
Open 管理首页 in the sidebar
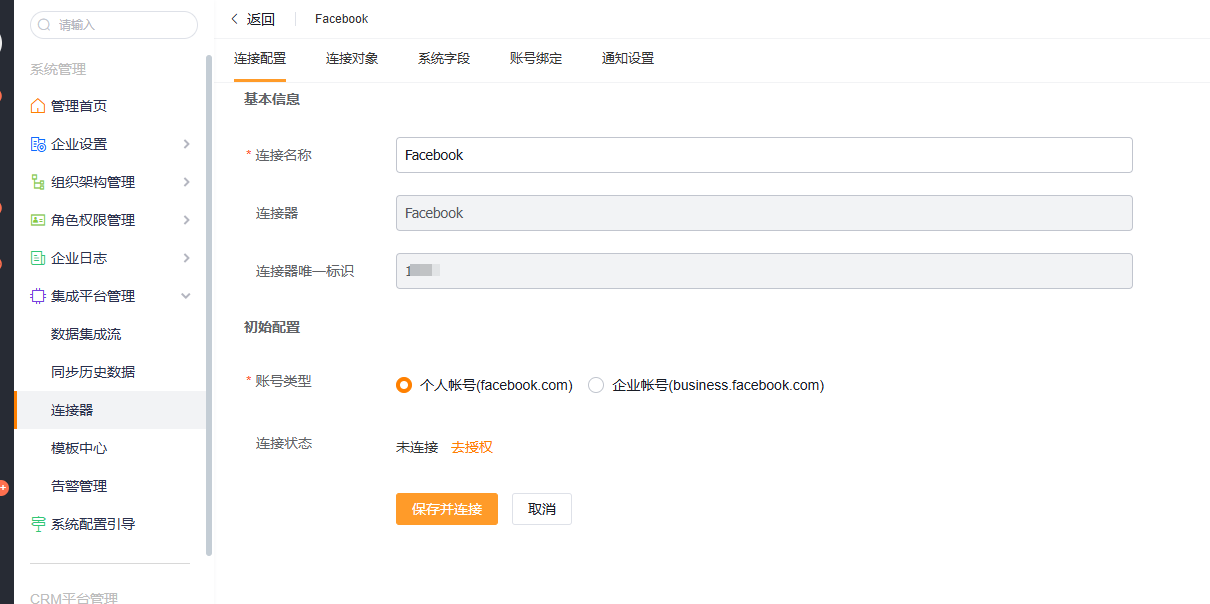[79, 106]
